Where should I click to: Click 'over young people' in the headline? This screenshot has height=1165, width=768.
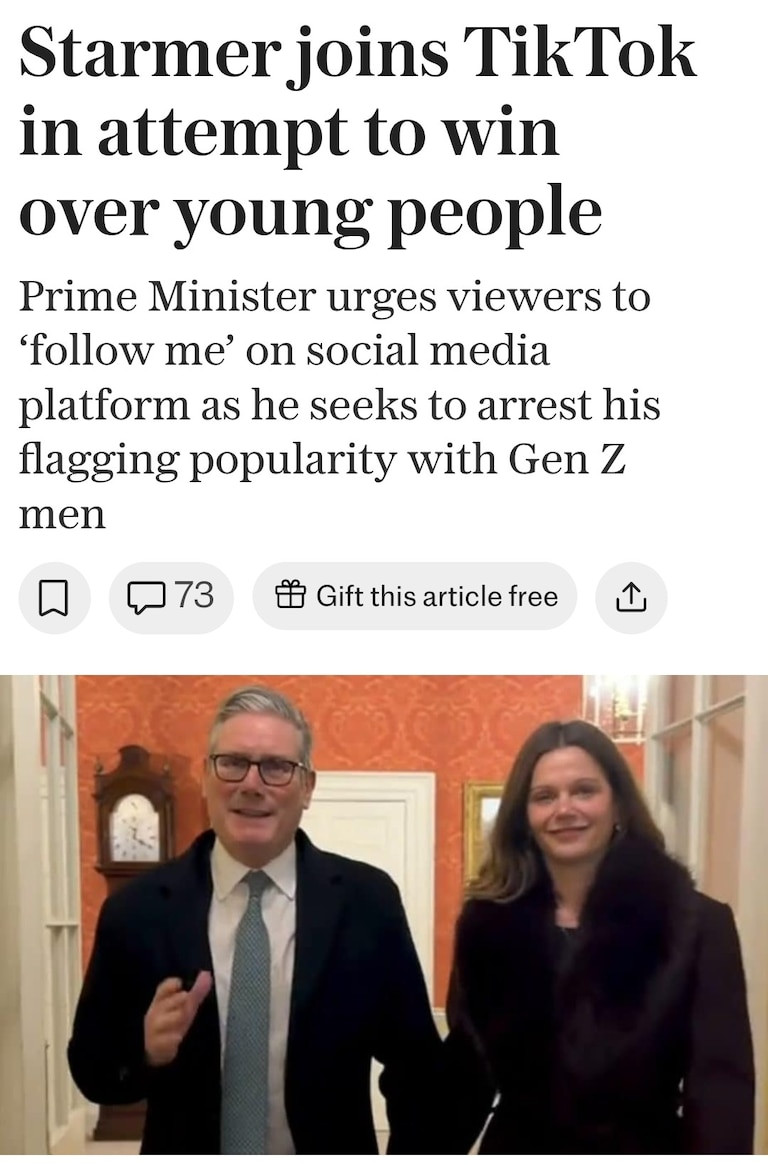coord(310,210)
